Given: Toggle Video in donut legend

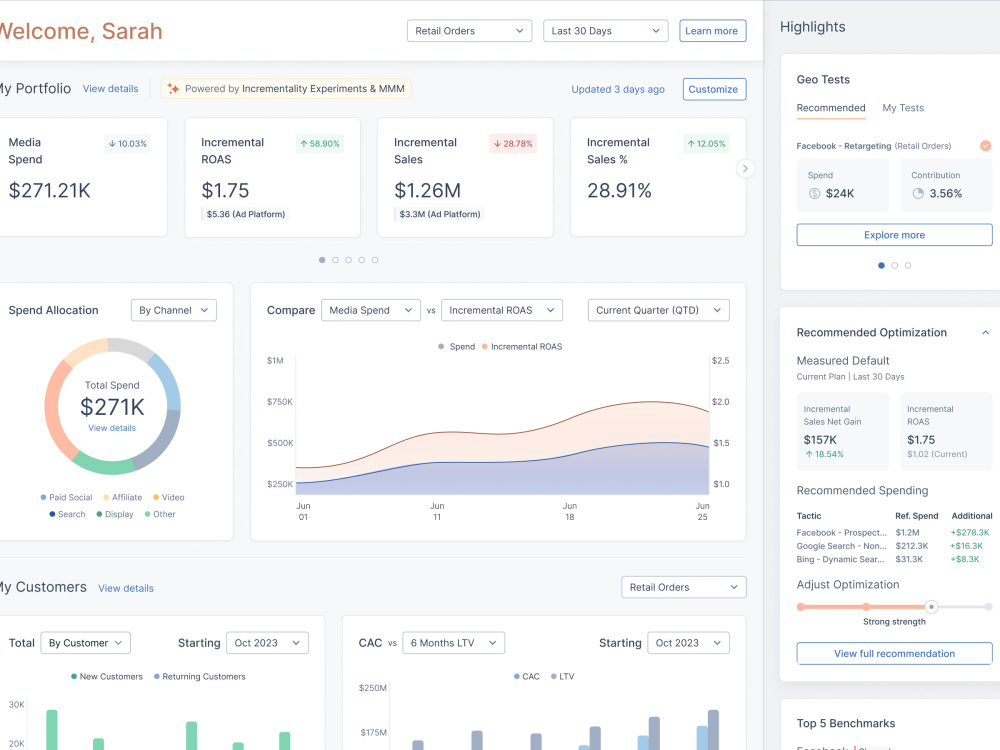Looking at the screenshot, I should pos(168,497).
